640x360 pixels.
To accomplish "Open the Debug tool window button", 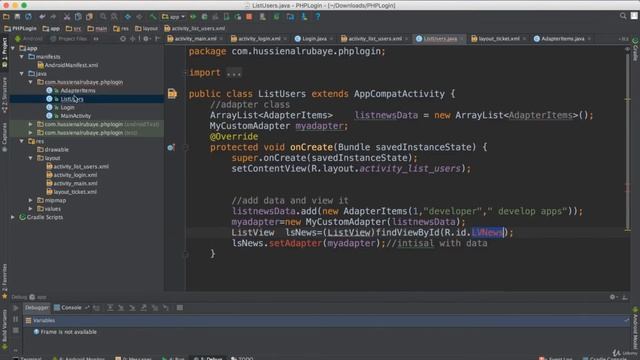I will point(208,358).
